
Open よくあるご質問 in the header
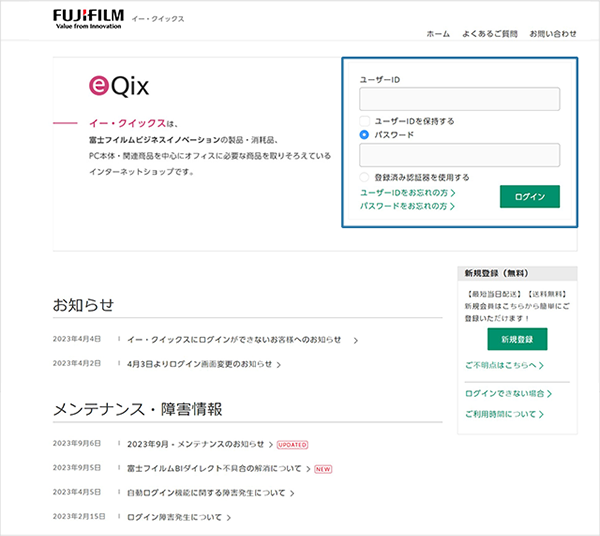click(x=490, y=34)
